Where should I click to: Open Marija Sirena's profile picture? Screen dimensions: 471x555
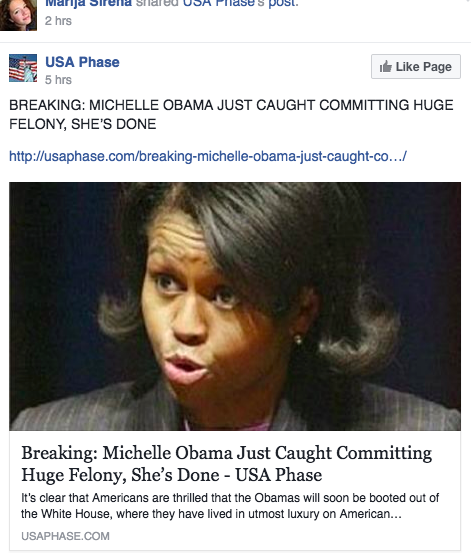[x=18, y=15]
